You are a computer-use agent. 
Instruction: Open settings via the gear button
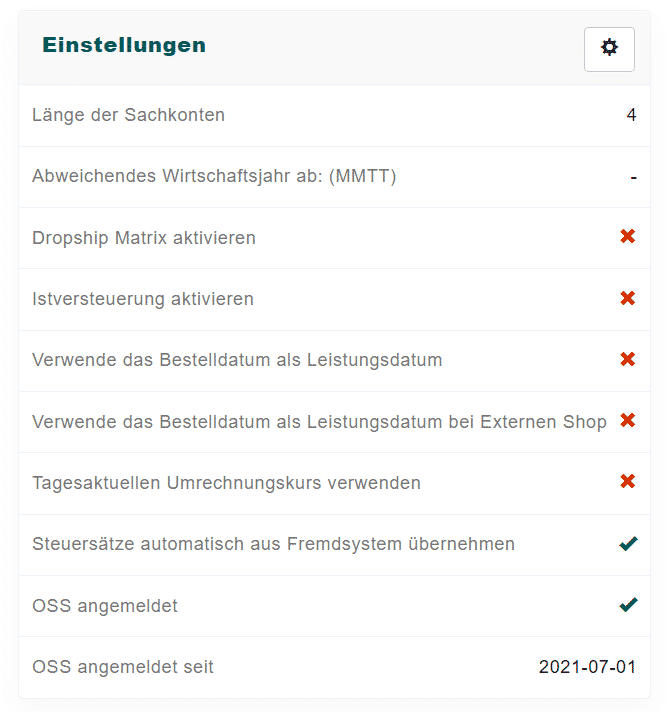pos(609,48)
